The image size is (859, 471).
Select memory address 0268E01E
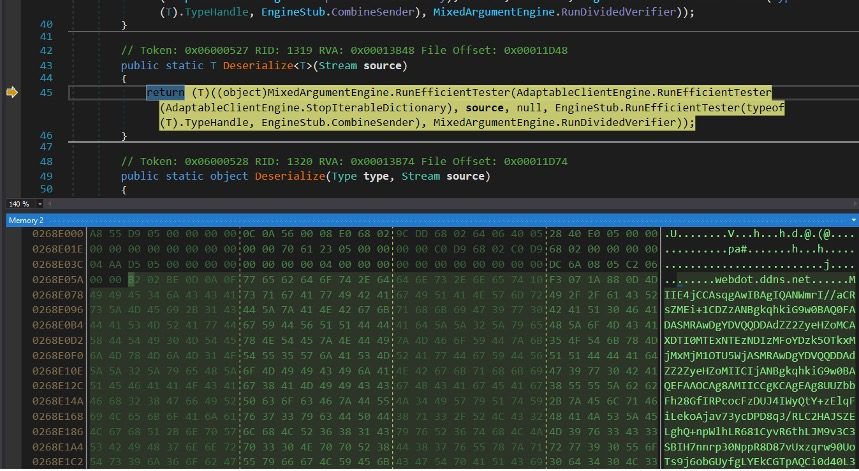[58, 250]
